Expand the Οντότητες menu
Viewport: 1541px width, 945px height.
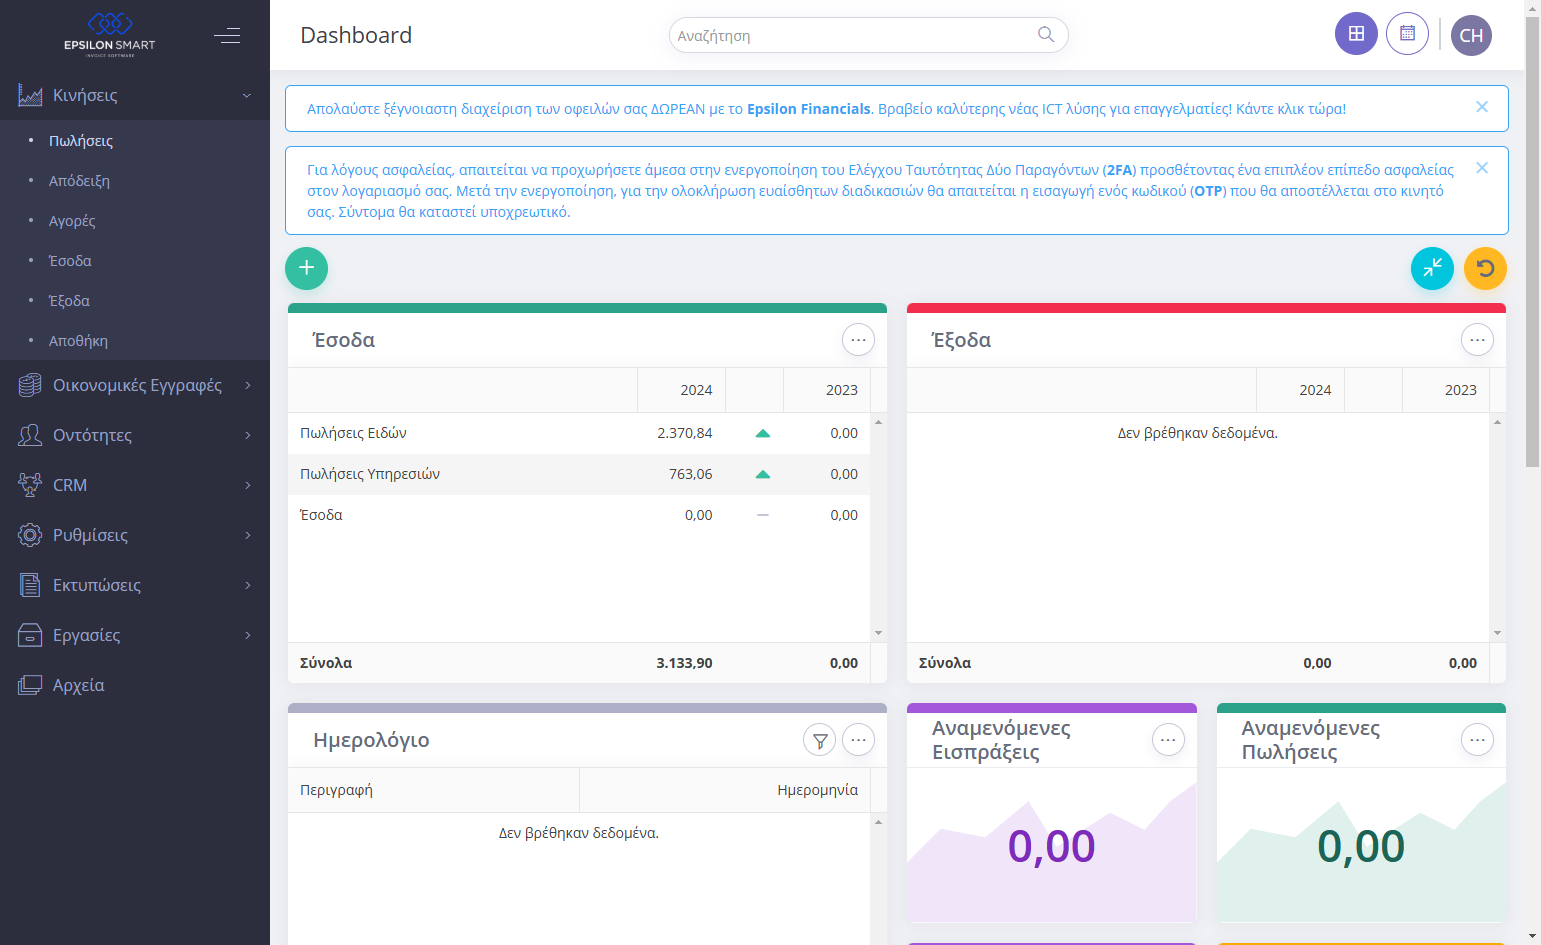(135, 435)
